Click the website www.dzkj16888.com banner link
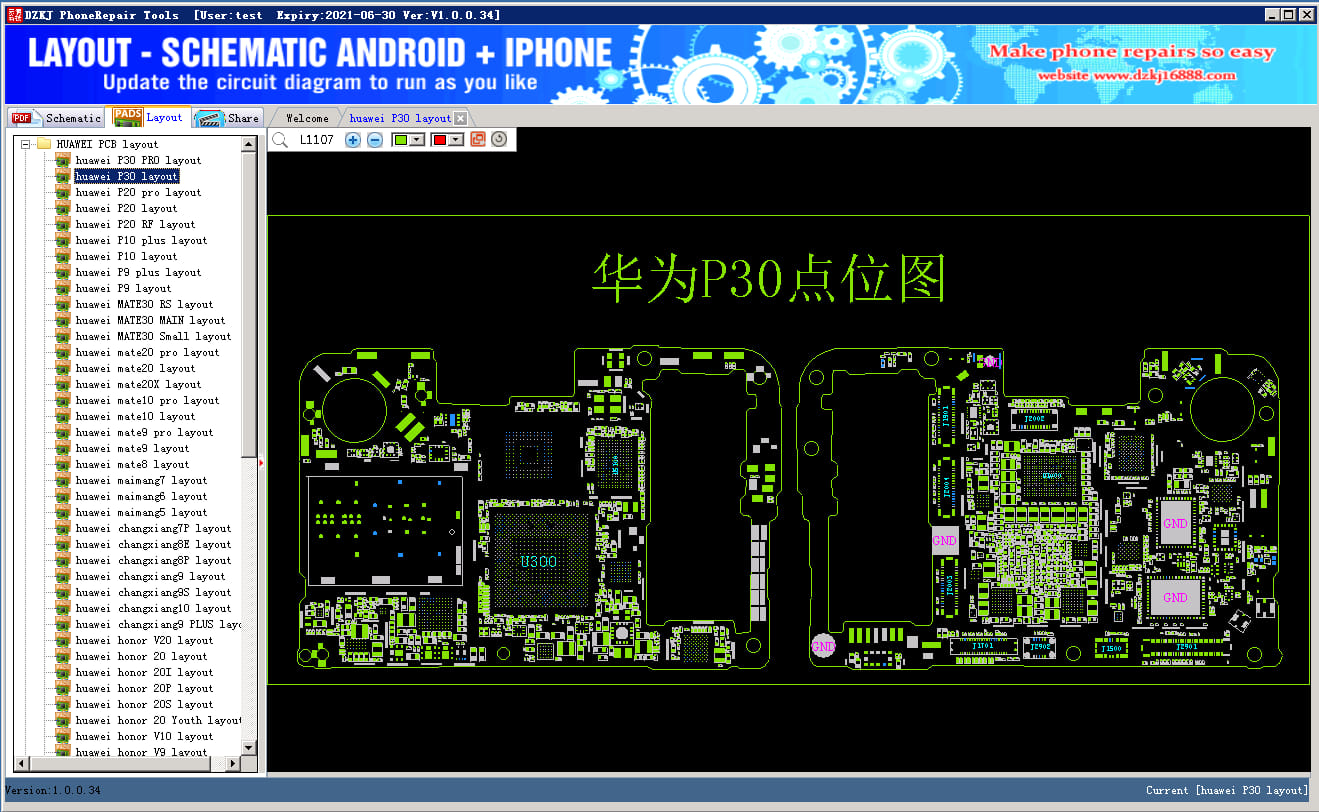The height and width of the screenshot is (812, 1319). pyautogui.click(x=1136, y=75)
